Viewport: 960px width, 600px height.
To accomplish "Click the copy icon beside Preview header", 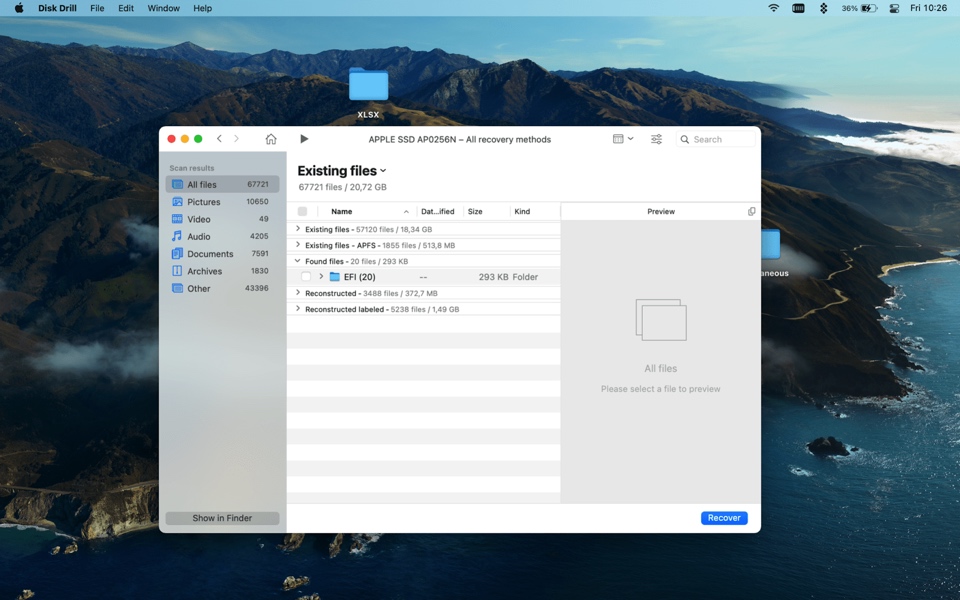I will [x=751, y=211].
